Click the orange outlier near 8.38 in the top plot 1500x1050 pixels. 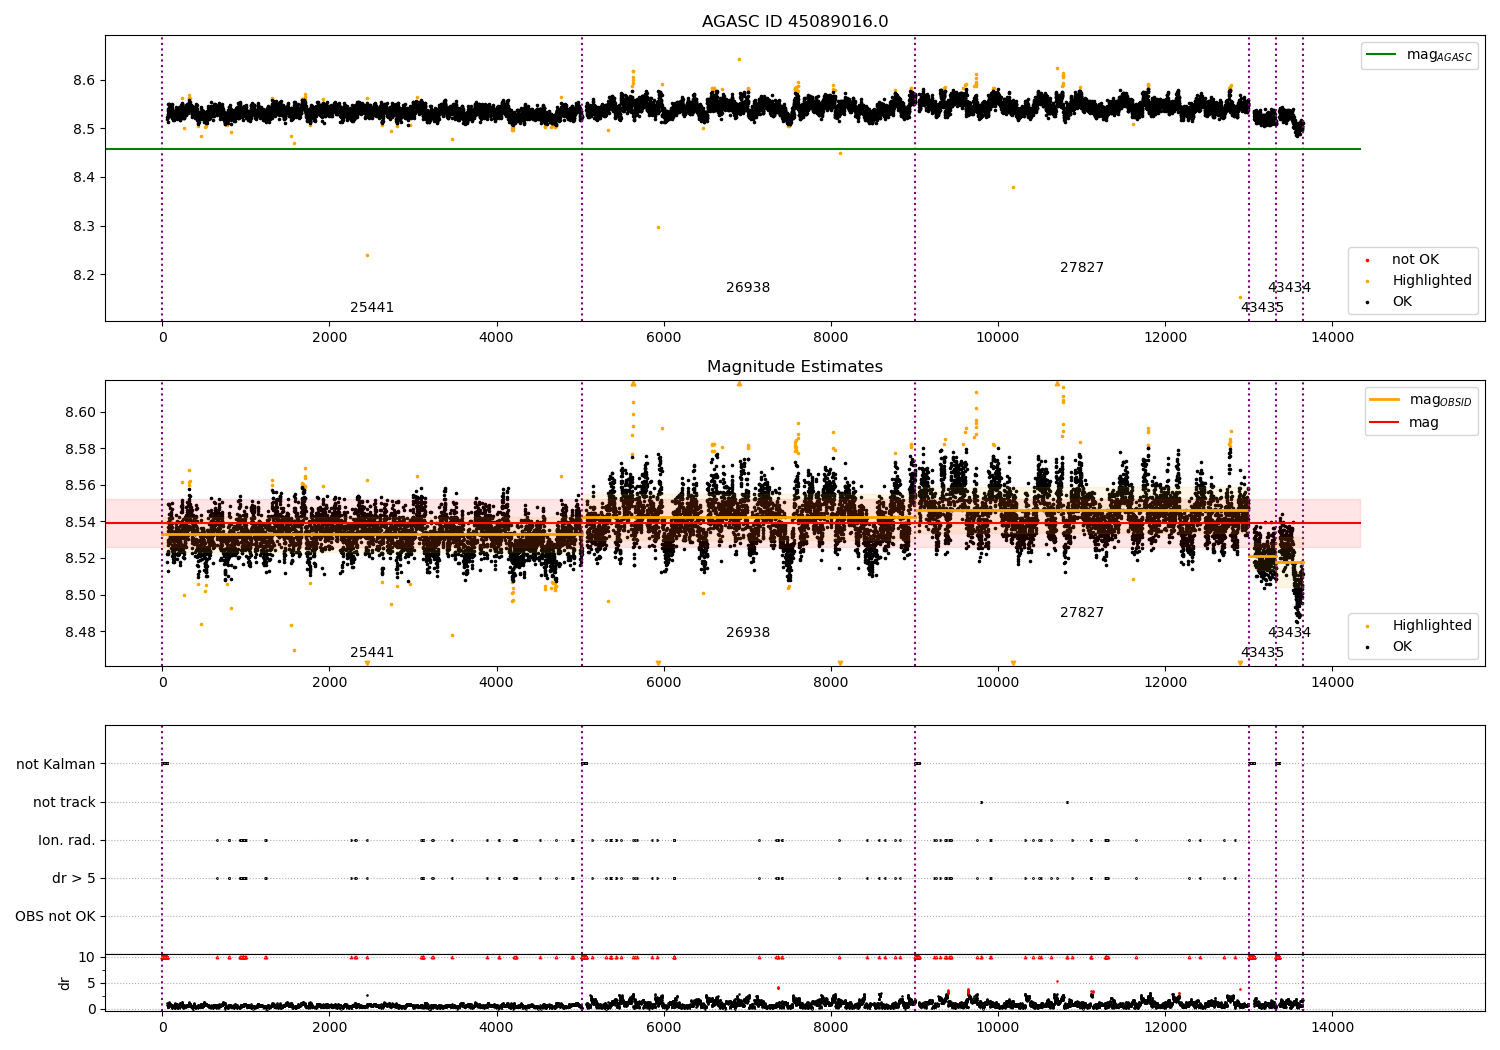click(x=1013, y=187)
